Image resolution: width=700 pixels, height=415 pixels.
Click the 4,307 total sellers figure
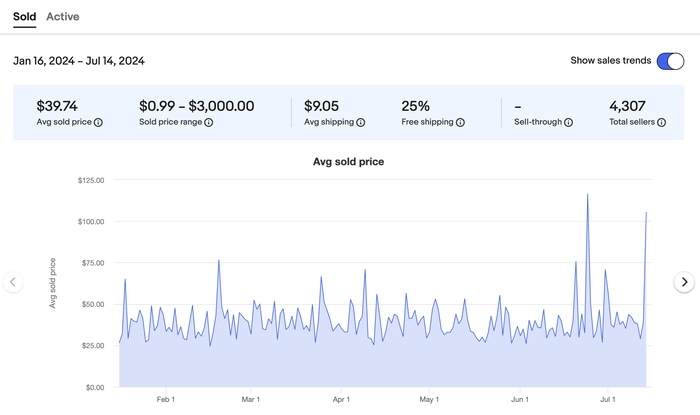630,105
